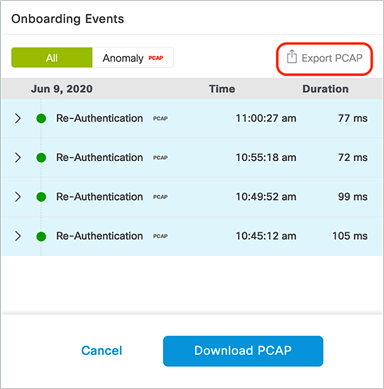The width and height of the screenshot is (384, 389).
Task: Click the 10:49:52 am time value
Action: coord(266,197)
